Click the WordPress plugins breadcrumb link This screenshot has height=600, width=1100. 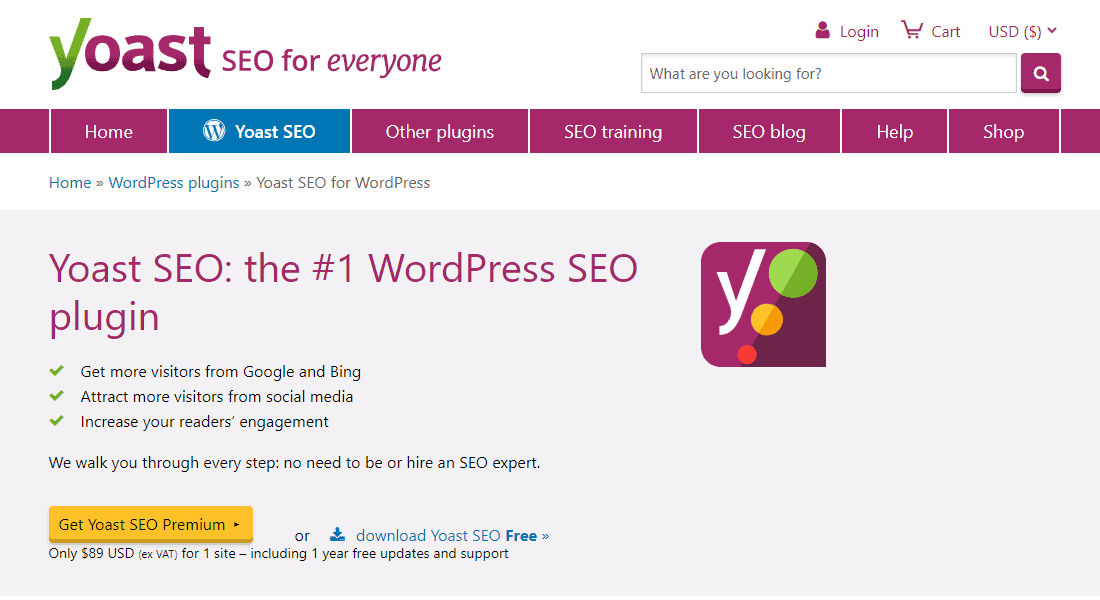[x=174, y=182]
